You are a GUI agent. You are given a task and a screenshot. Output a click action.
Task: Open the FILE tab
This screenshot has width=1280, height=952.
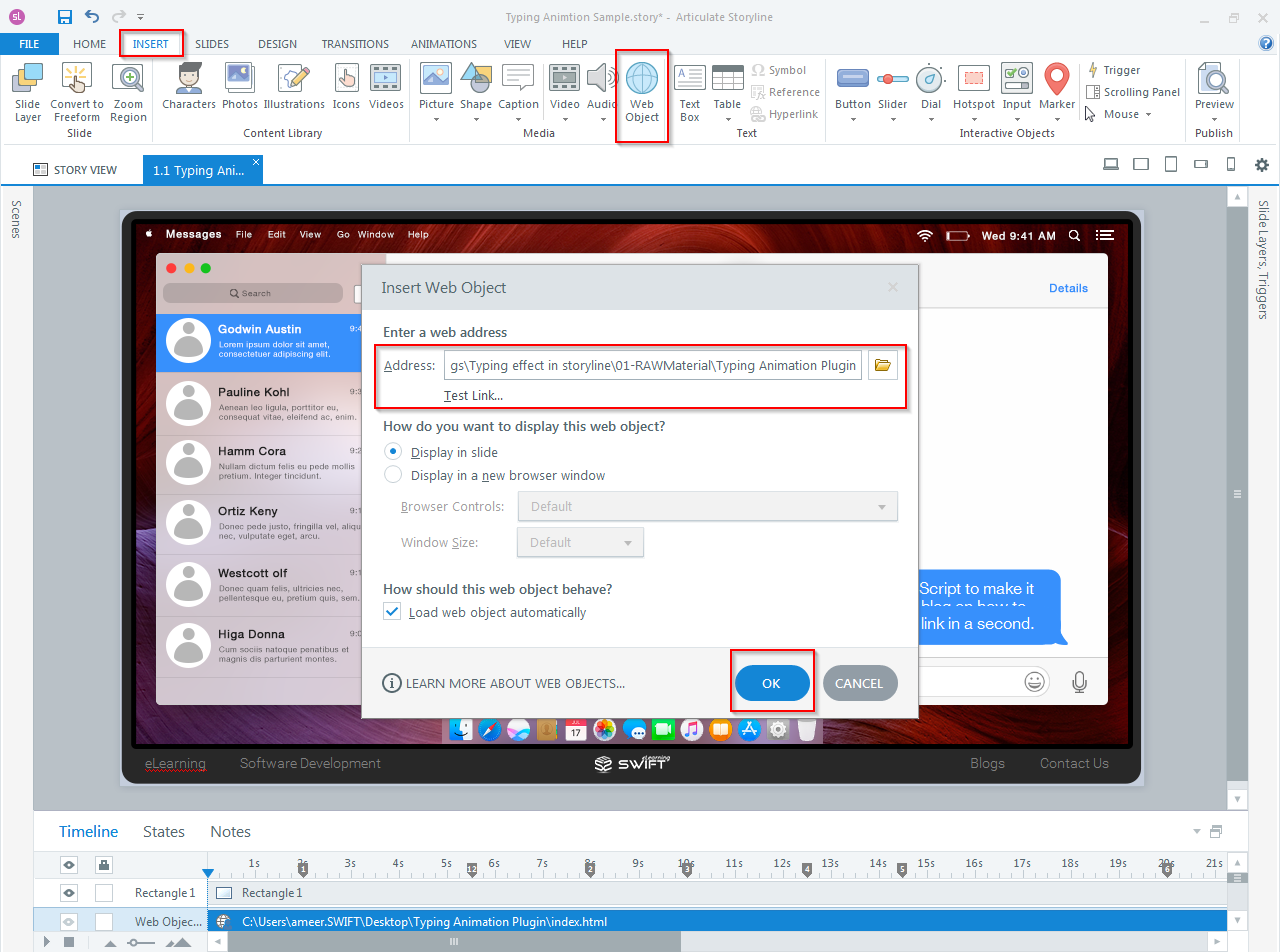(29, 44)
